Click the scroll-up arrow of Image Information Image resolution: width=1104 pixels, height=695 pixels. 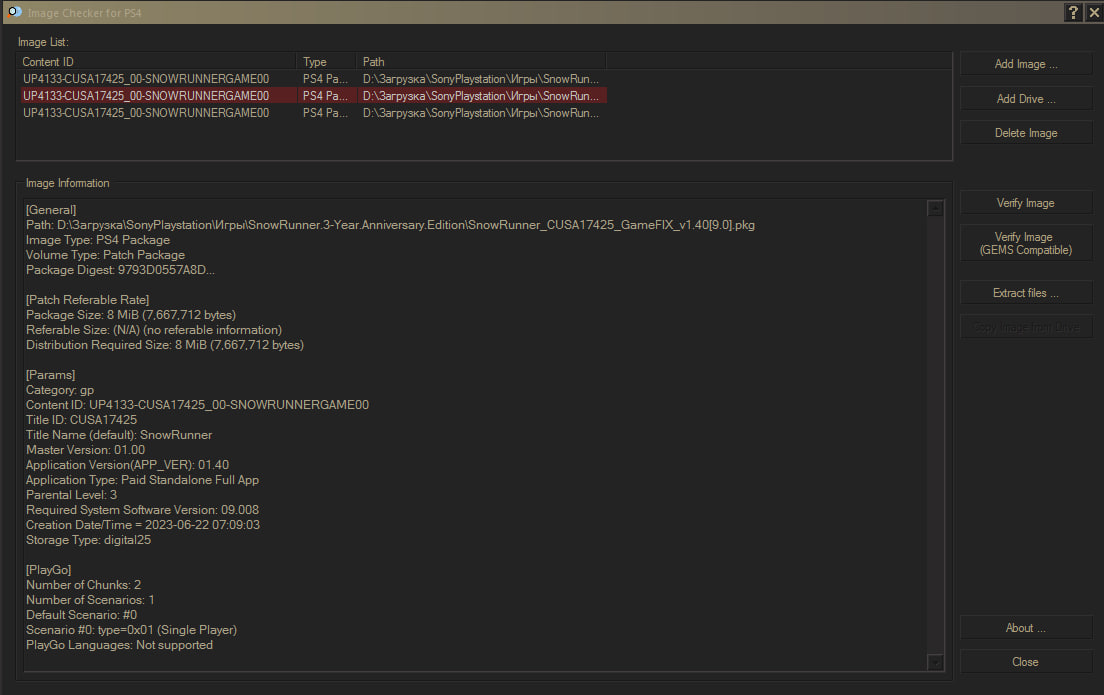[935, 208]
